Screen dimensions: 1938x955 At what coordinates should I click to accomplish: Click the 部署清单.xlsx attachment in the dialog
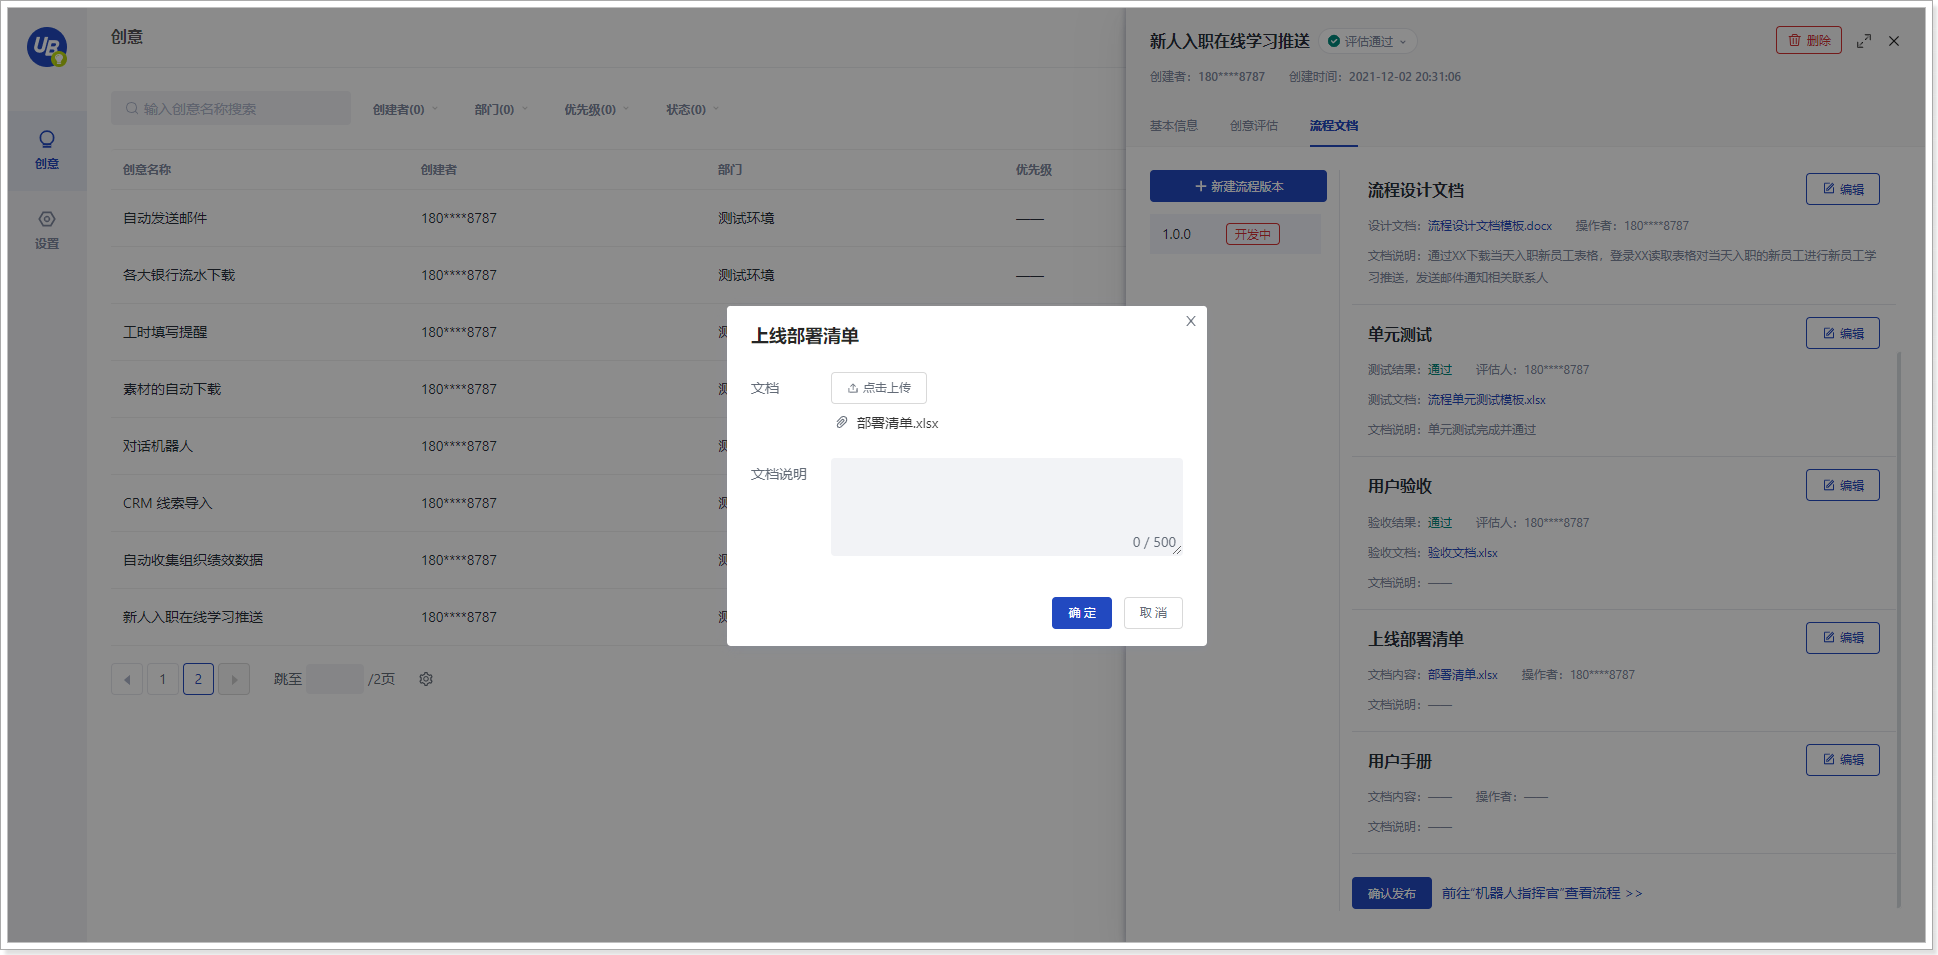click(896, 423)
